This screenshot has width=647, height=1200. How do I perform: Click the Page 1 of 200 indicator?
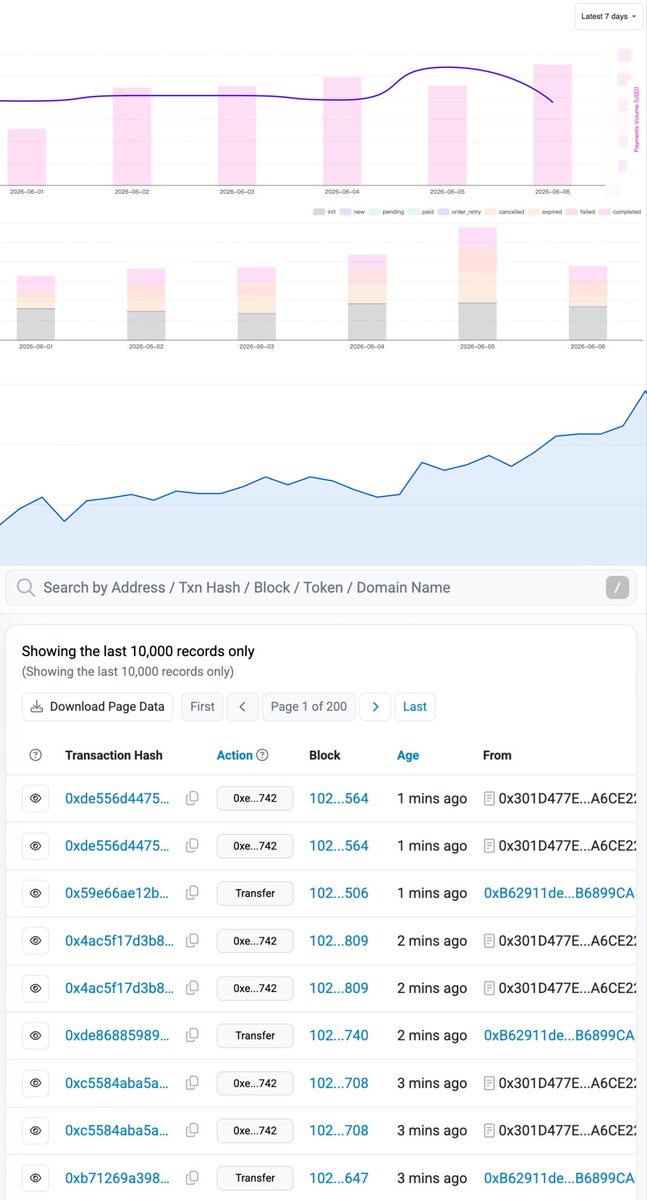(309, 706)
